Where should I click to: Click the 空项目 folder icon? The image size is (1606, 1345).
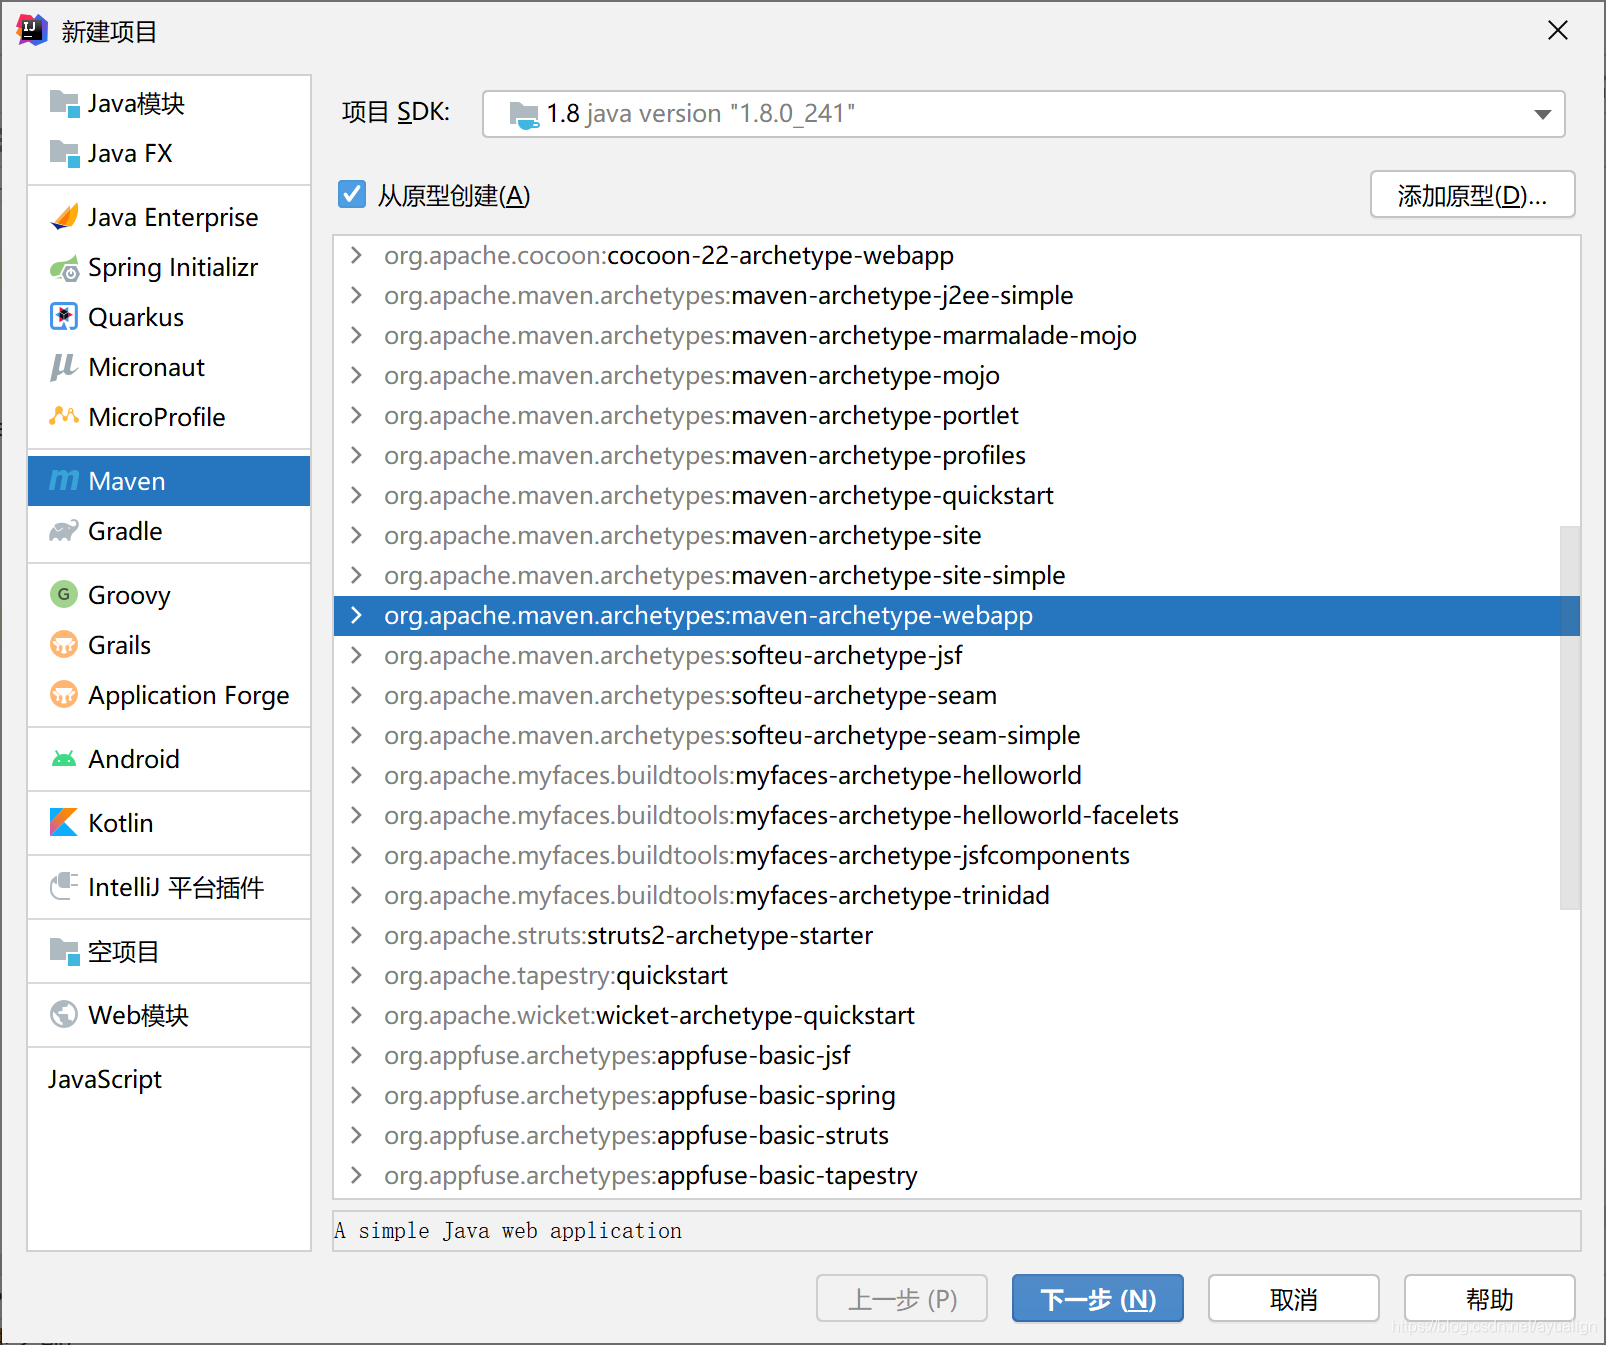[65, 951]
